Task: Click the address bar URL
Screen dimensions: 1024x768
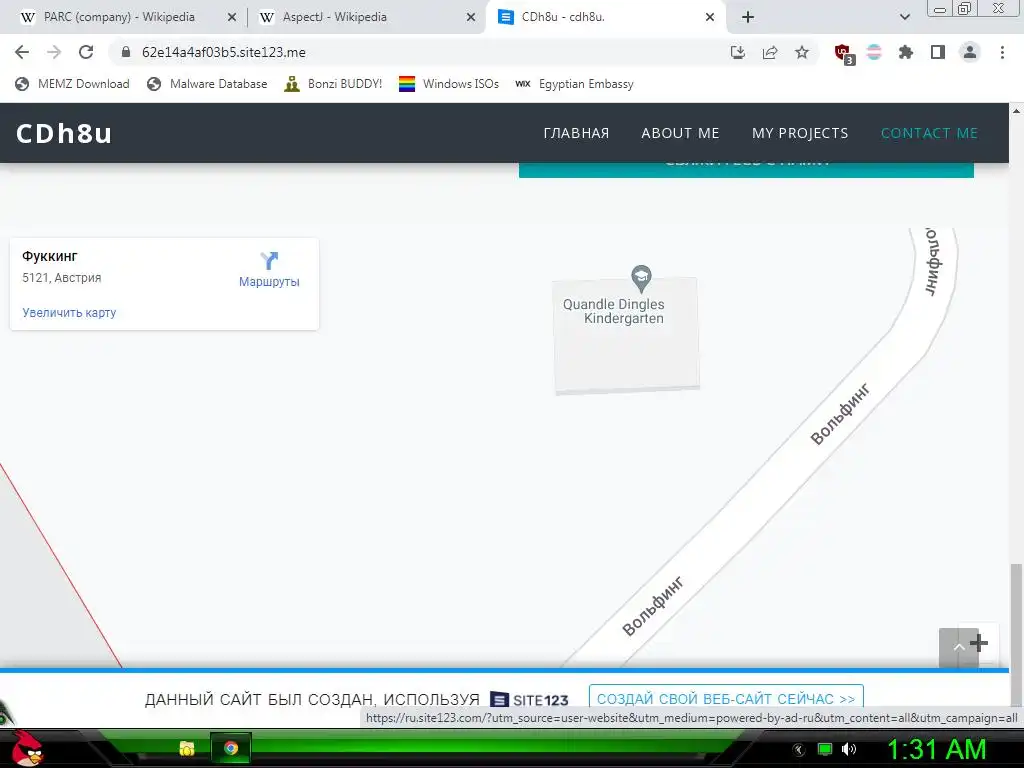Action: click(223, 52)
